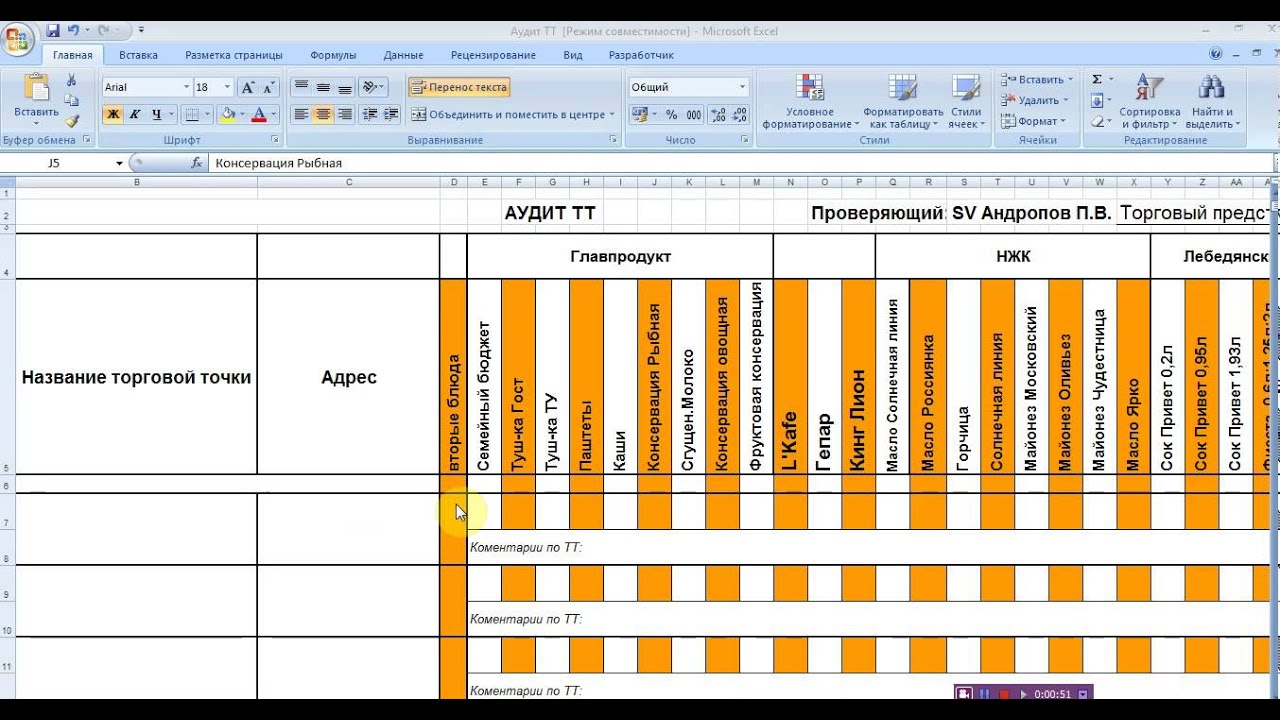Screen dimensions: 1280x720
Task: Switch to Рецензирование tab
Action: point(493,55)
